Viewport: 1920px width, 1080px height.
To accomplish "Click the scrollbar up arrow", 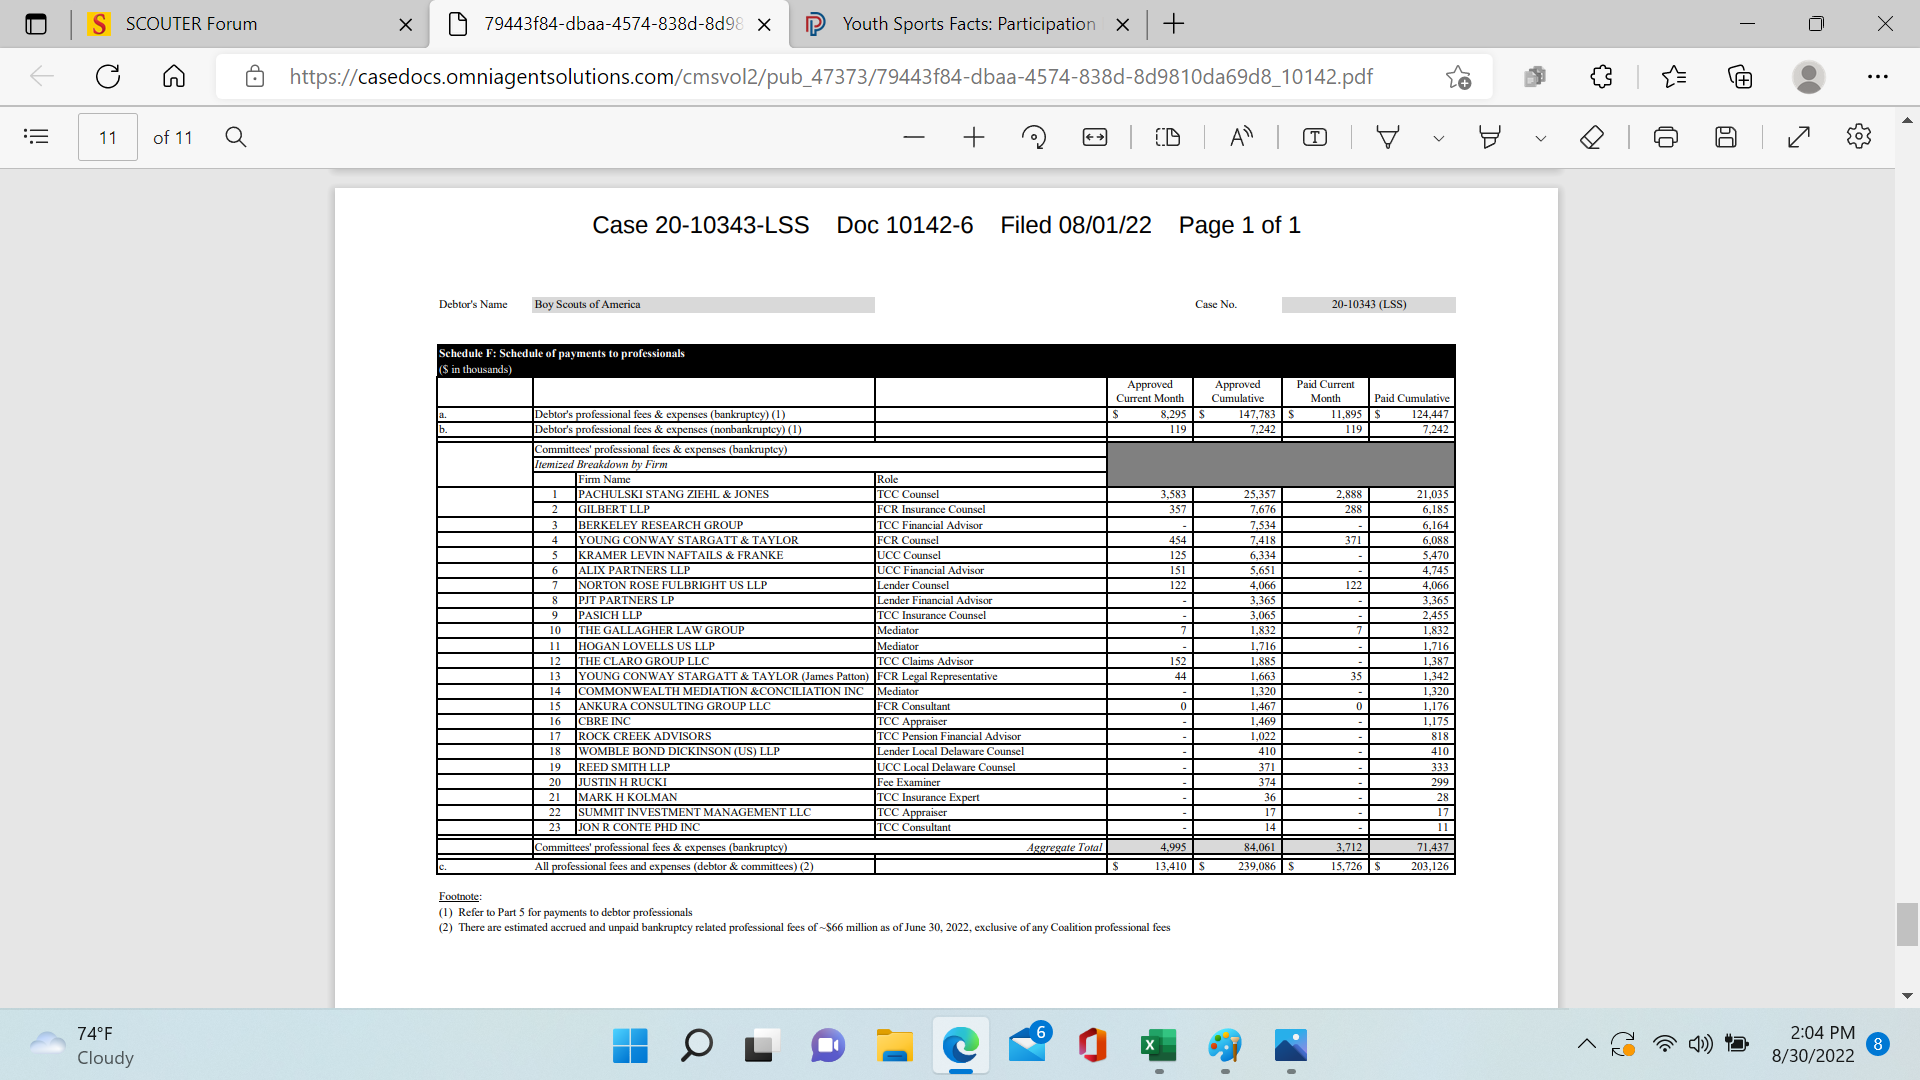I will click(1907, 119).
